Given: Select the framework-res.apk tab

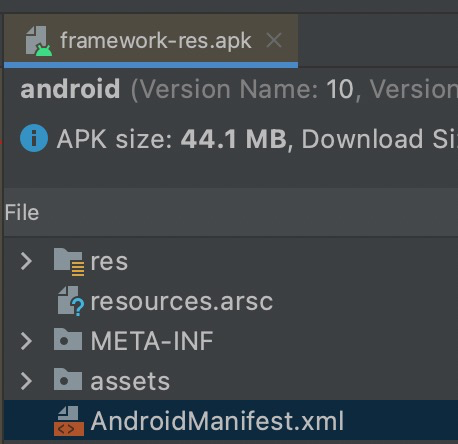Looking at the screenshot, I should pyautogui.click(x=151, y=41).
